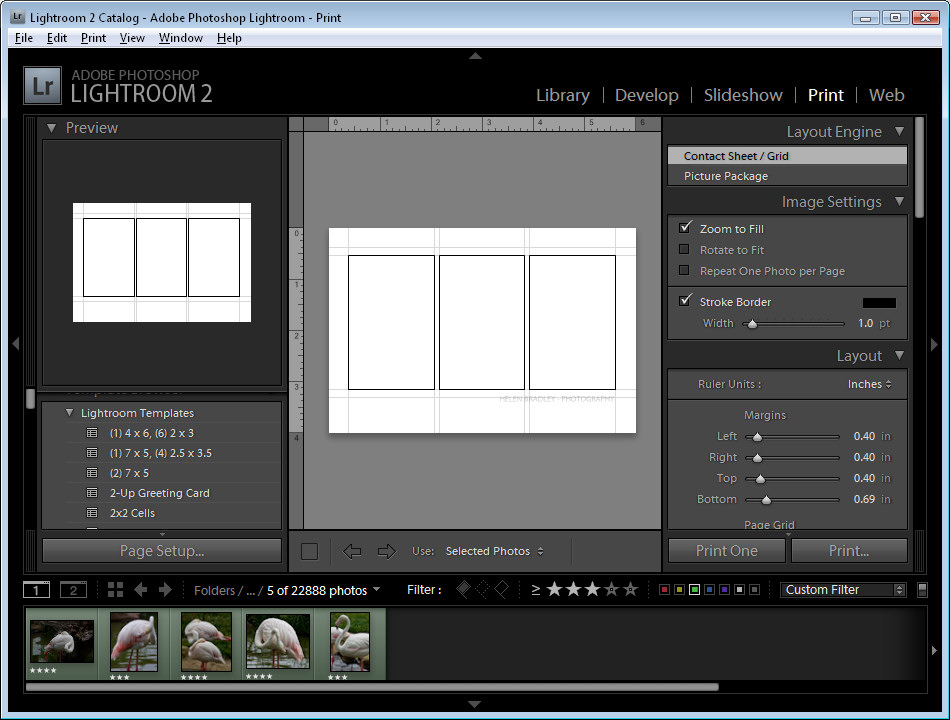Image resolution: width=950 pixels, height=720 pixels.
Task: Open the Ruler Units Inches dropdown
Action: (869, 384)
